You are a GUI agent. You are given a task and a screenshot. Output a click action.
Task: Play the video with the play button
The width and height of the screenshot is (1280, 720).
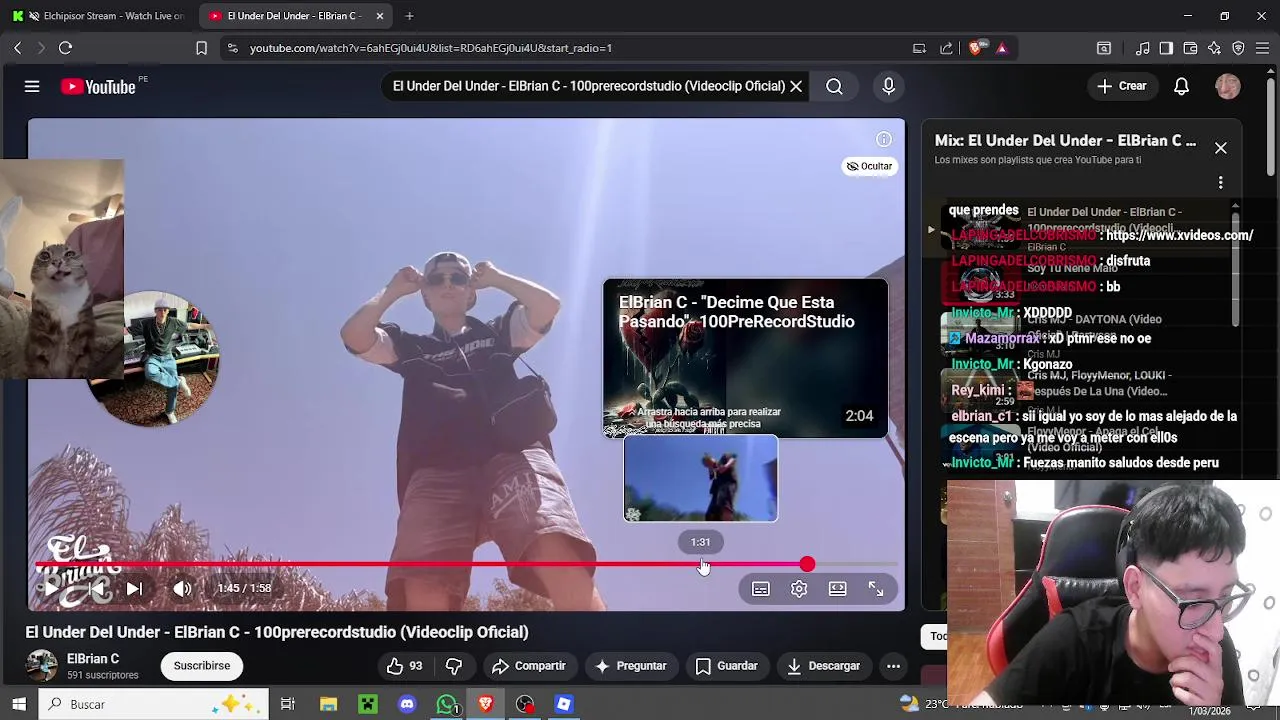tap(50, 588)
